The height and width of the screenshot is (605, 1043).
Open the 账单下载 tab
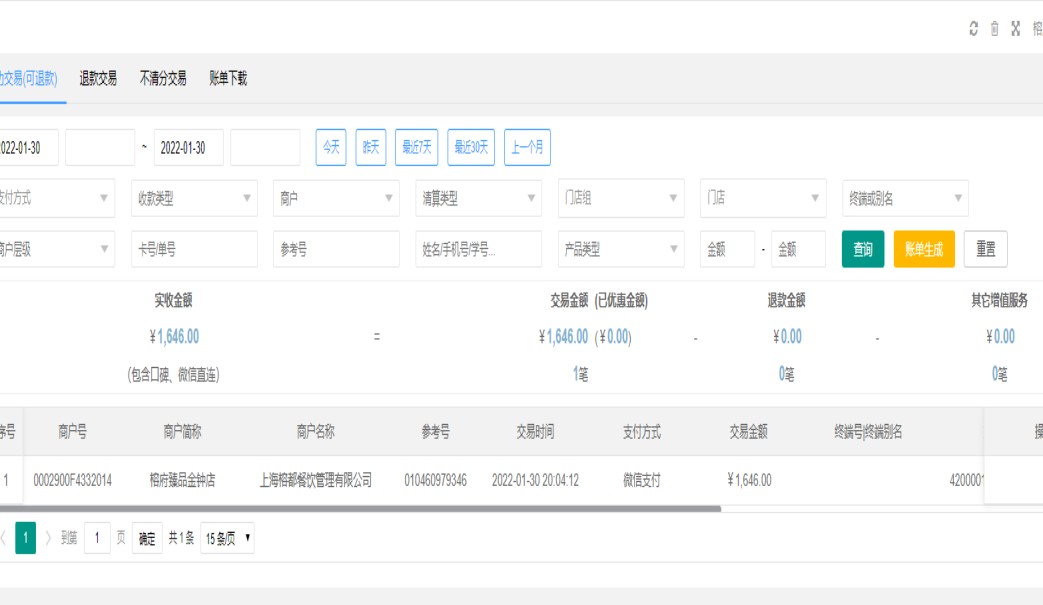click(x=228, y=79)
